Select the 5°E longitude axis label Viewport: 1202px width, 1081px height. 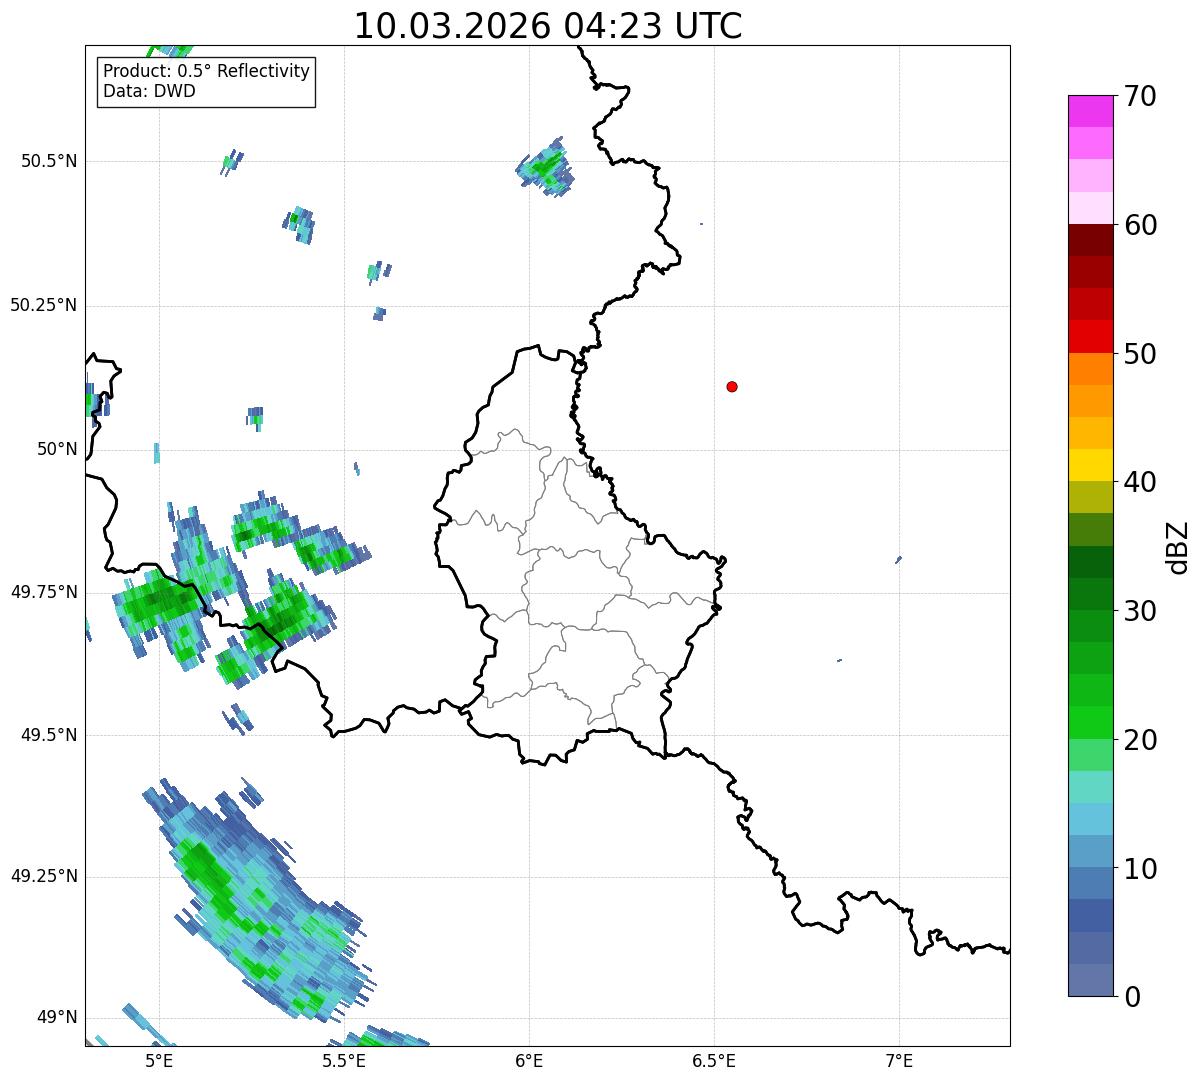159,1061
